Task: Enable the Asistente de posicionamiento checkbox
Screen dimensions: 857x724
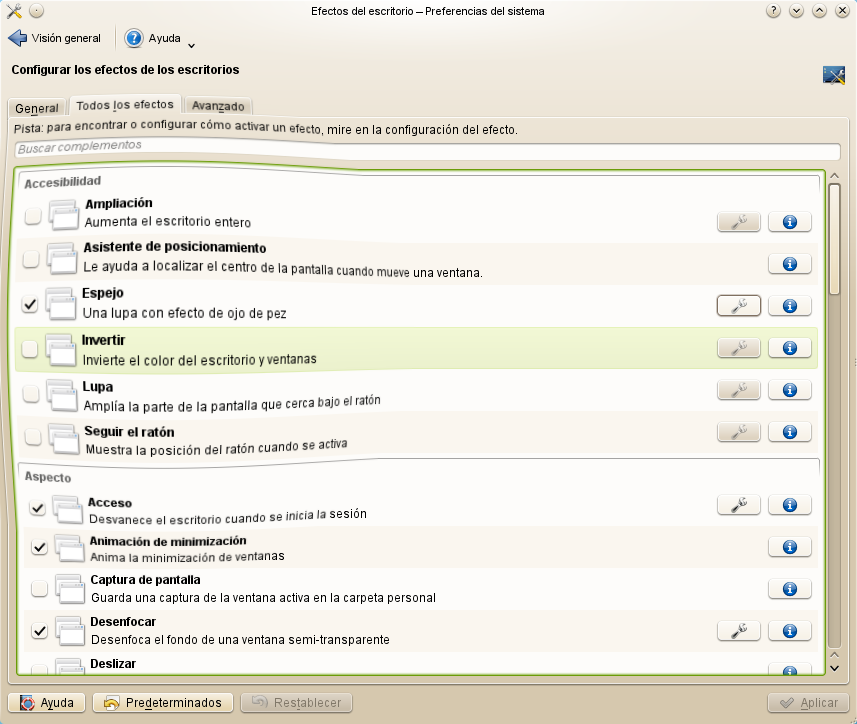Action: click(x=31, y=259)
